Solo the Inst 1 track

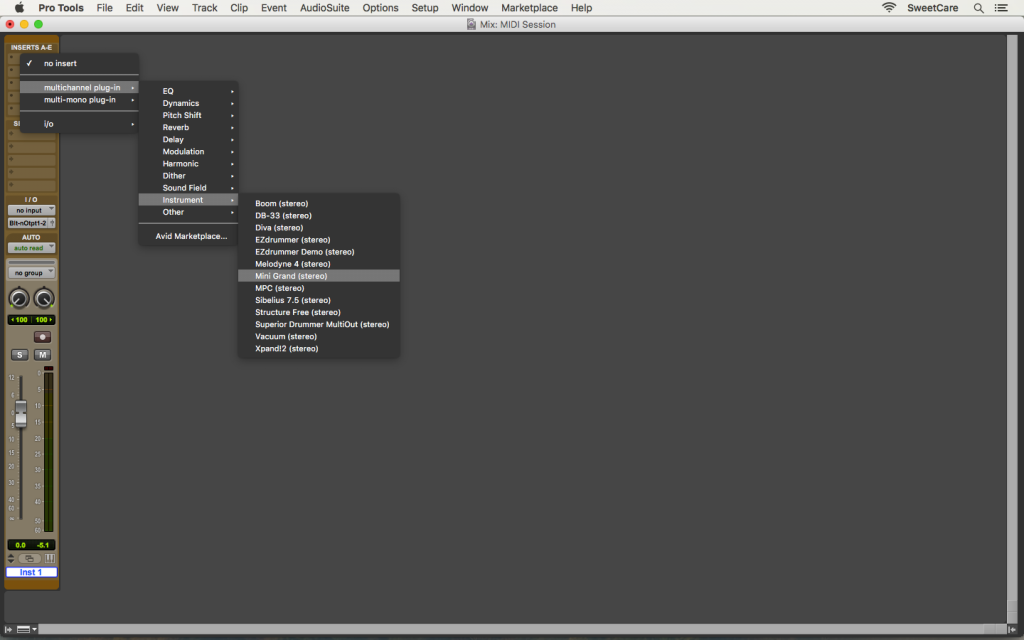[x=19, y=355]
